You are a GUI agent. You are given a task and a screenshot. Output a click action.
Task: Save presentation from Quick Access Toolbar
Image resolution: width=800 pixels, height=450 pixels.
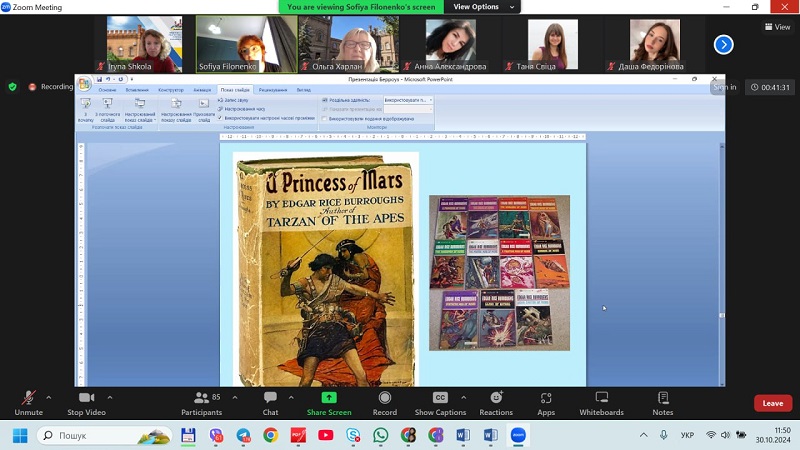[99, 79]
